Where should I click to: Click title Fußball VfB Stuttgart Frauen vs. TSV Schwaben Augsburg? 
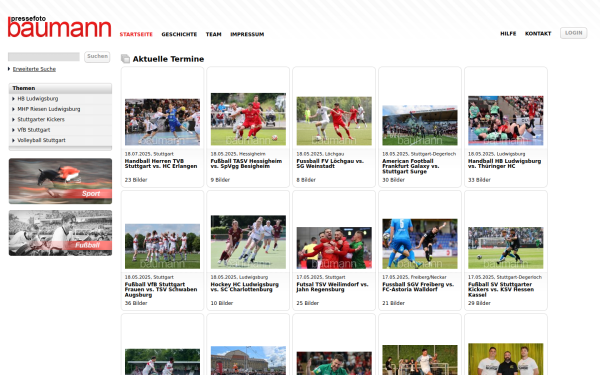pos(161,290)
